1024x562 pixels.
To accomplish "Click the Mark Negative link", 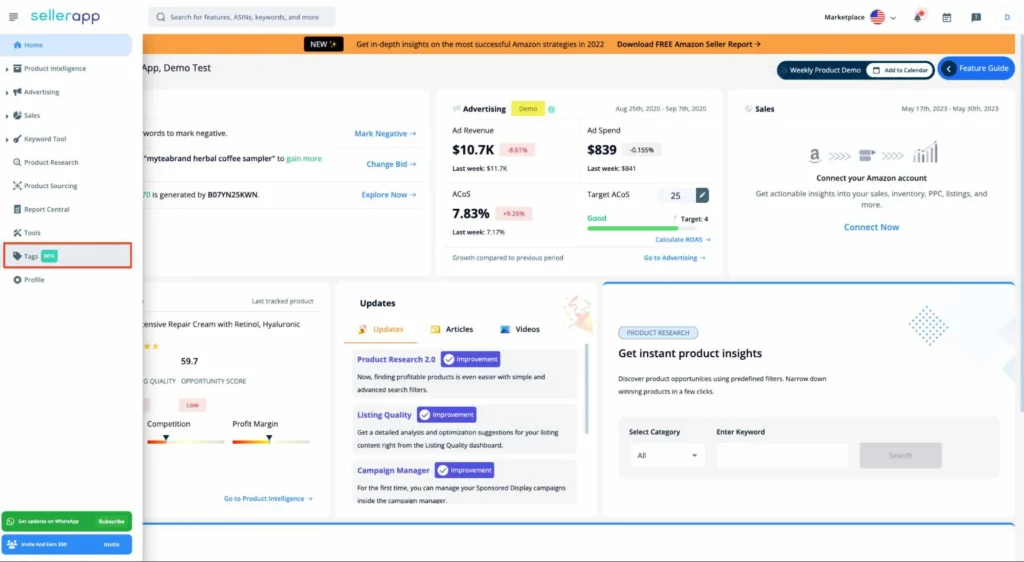I will [x=385, y=133].
